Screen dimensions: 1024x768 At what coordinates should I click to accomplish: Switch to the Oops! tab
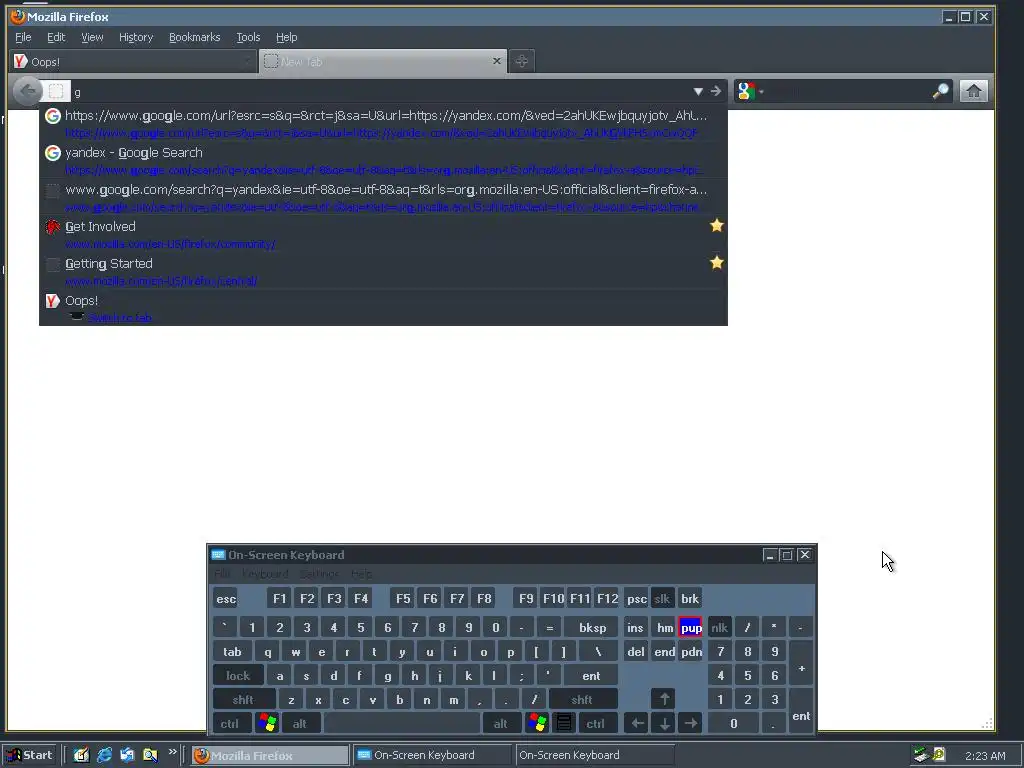coord(134,61)
